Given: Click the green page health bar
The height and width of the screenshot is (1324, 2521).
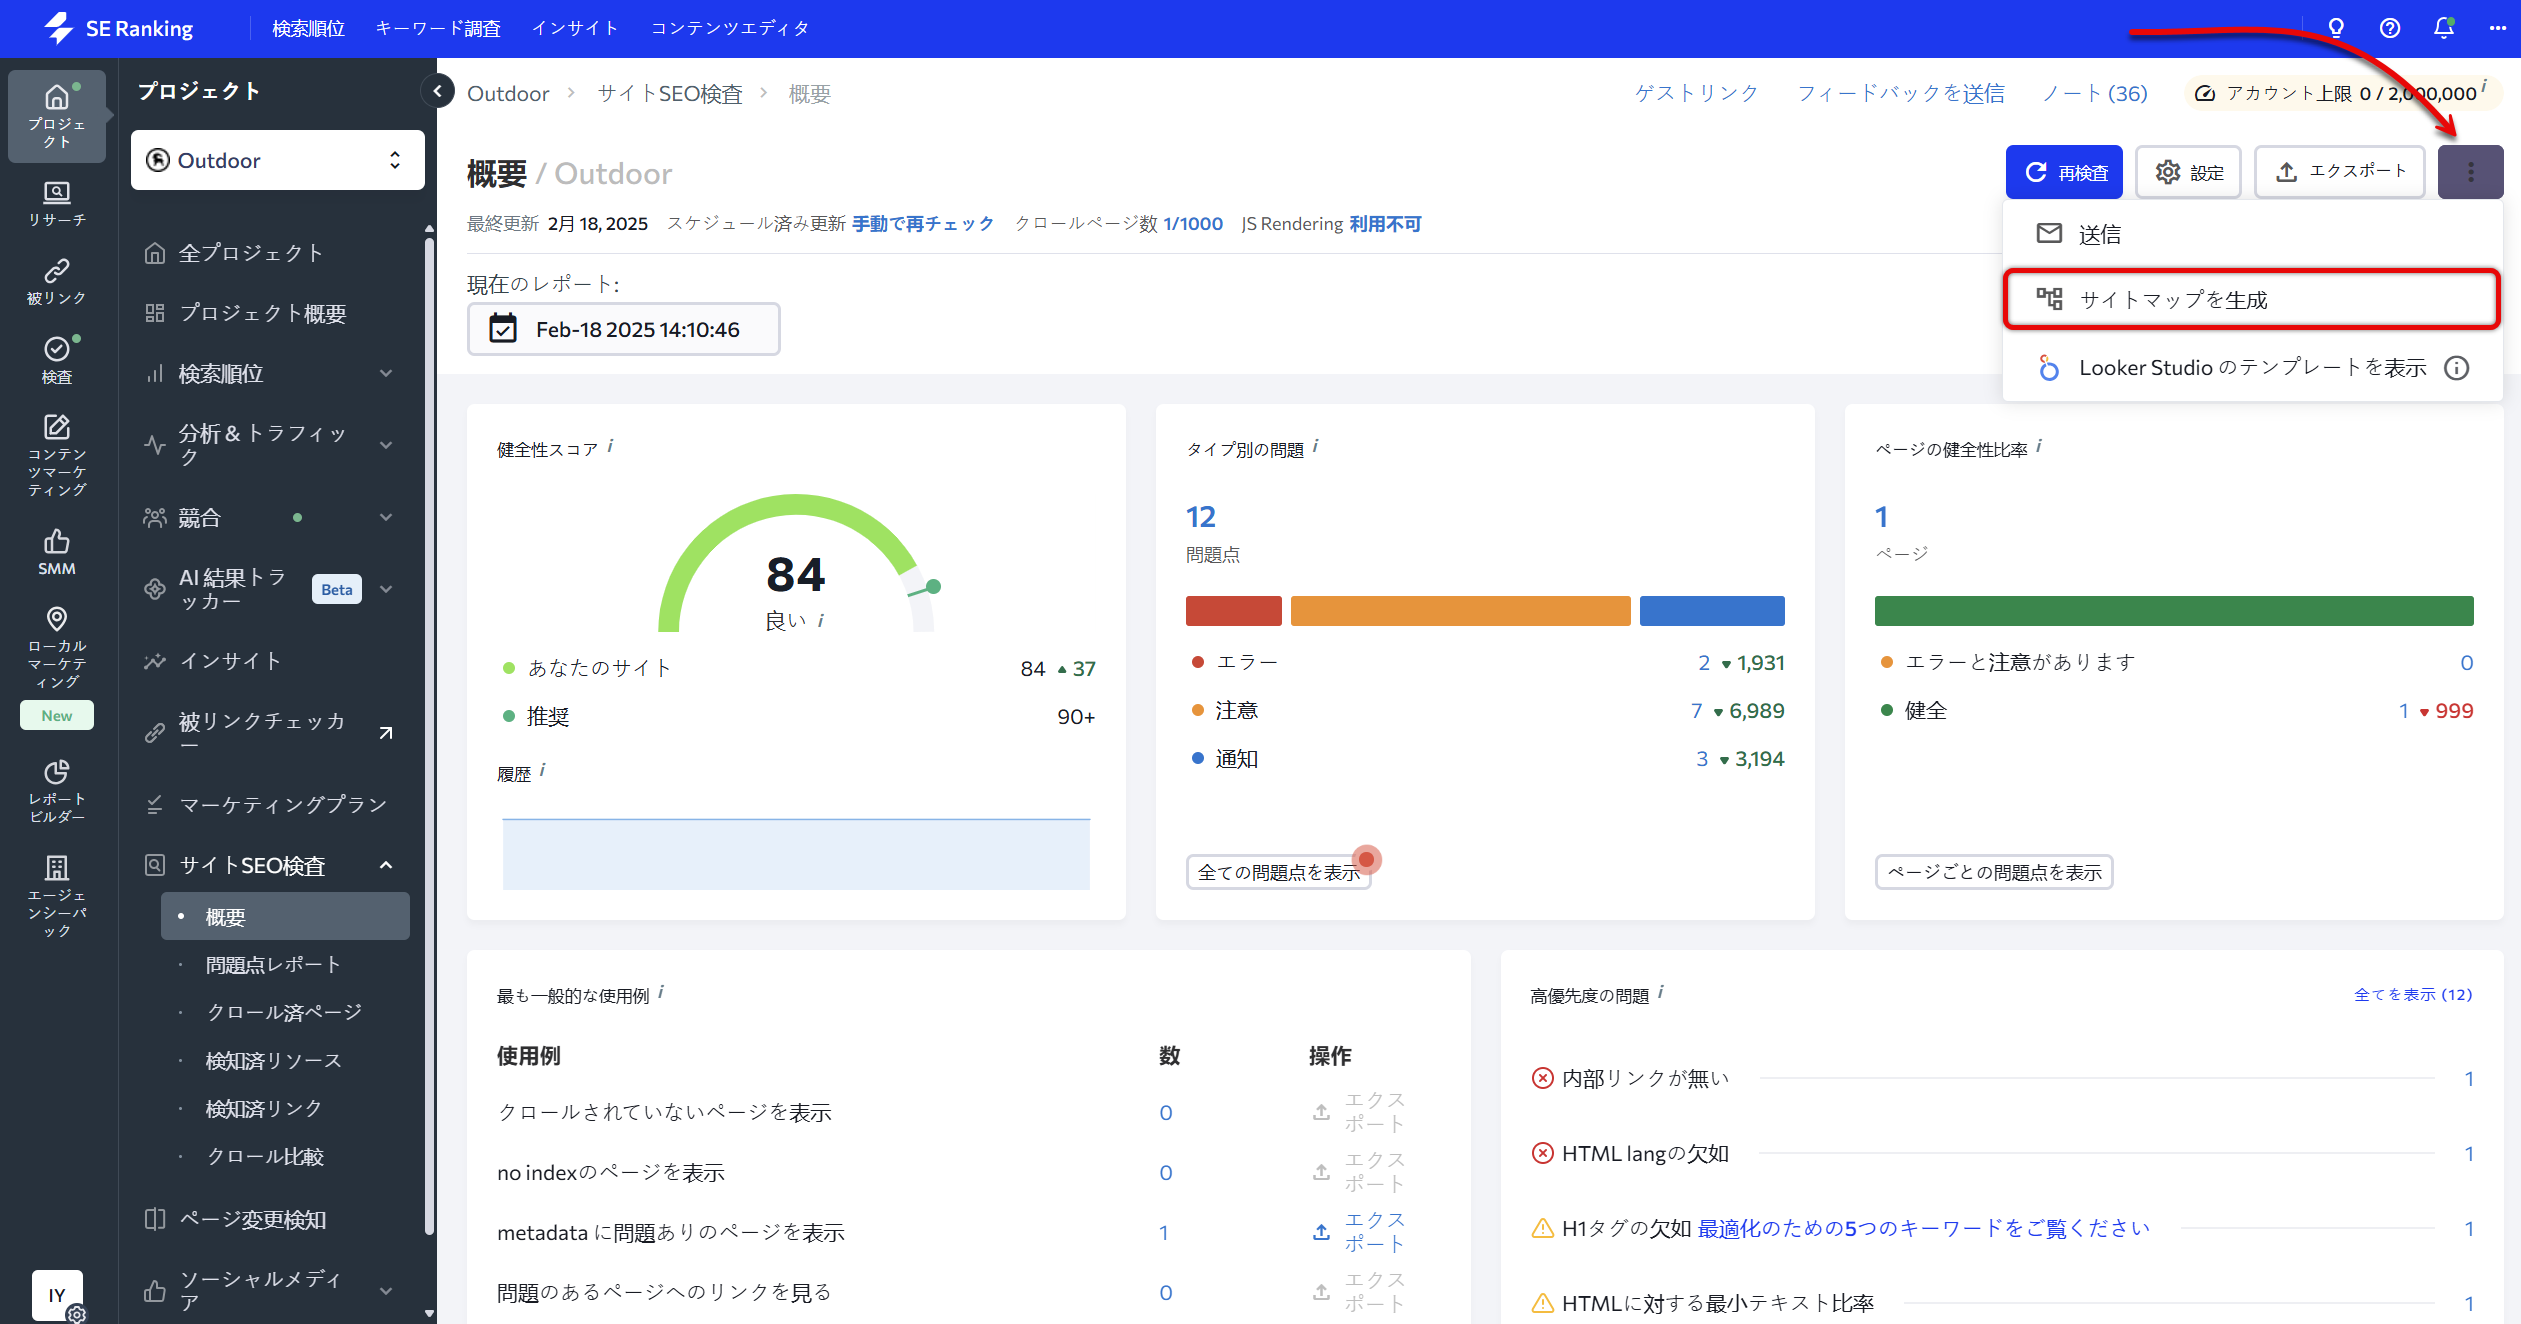Looking at the screenshot, I should pyautogui.click(x=2174, y=611).
